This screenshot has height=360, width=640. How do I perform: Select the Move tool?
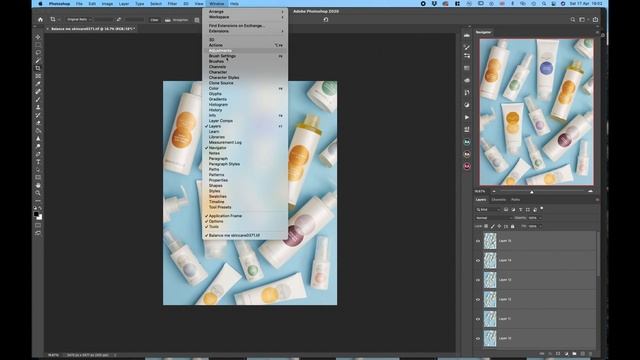[x=38, y=37]
